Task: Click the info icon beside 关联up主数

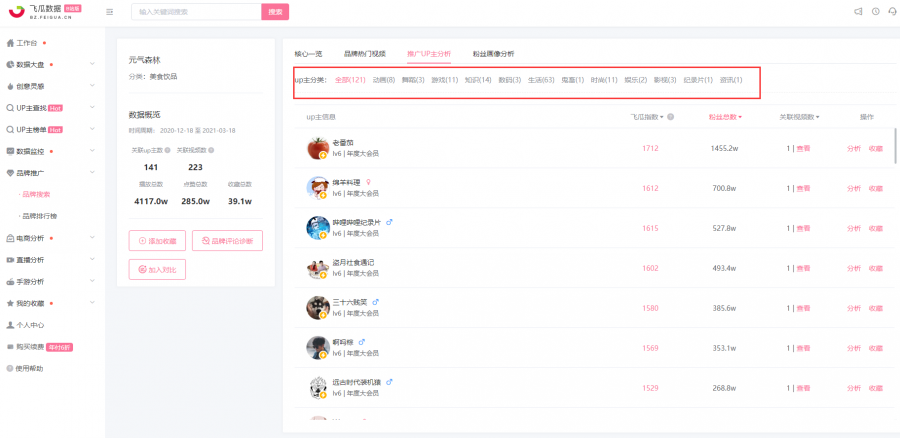Action: pos(168,150)
